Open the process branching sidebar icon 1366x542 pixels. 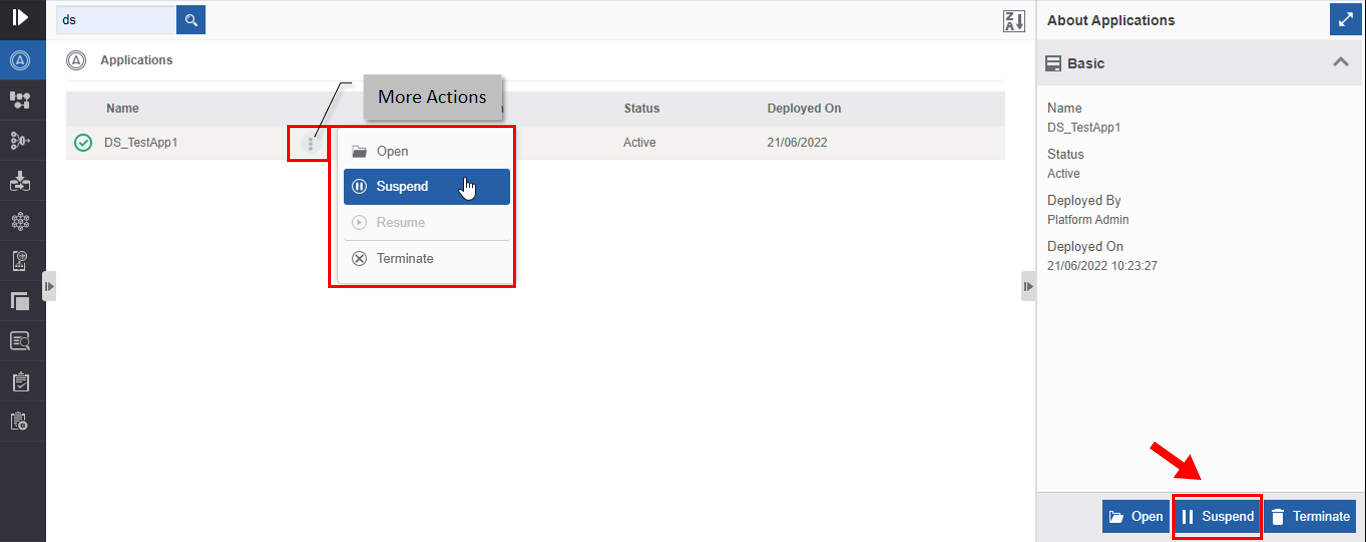tap(20, 140)
